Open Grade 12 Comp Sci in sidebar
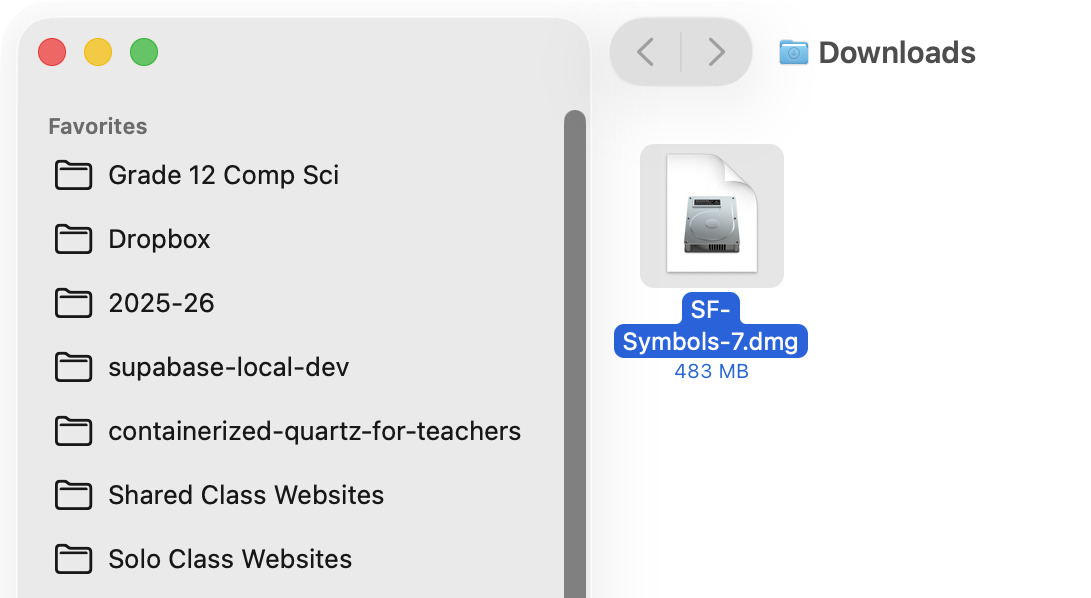Screen dimensions: 1091x598 (223, 175)
